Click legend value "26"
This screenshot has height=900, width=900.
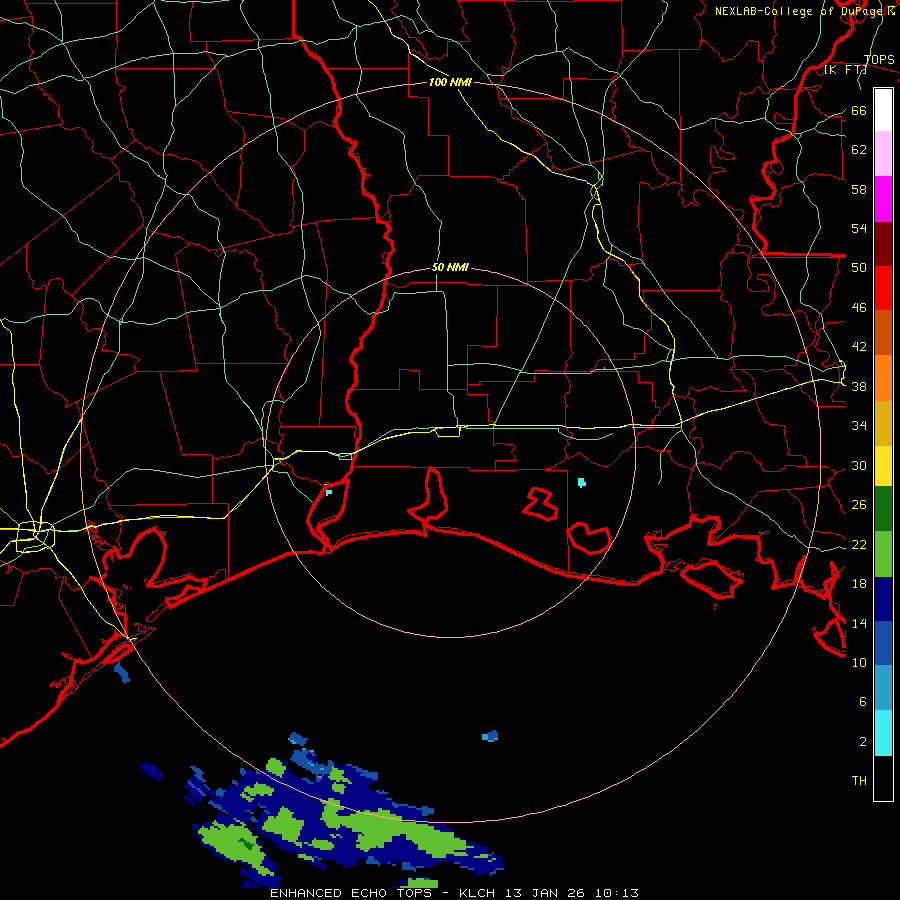point(859,505)
